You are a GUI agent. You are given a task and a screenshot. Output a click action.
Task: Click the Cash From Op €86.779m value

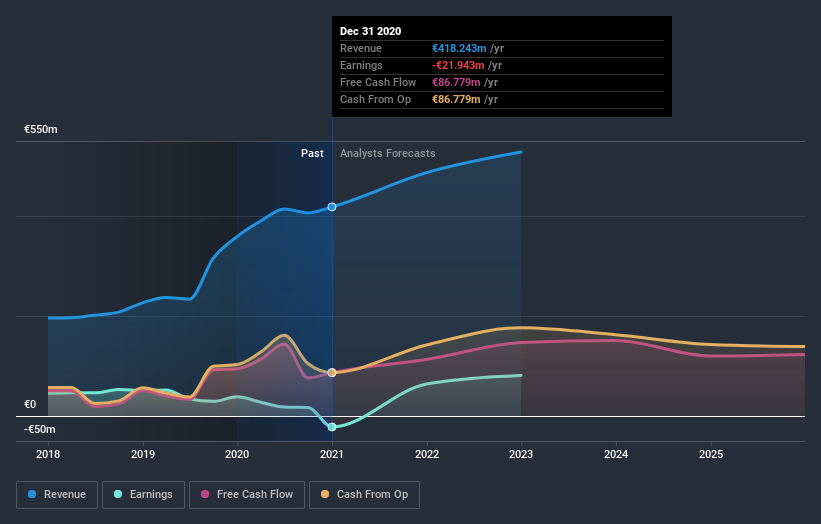point(456,99)
